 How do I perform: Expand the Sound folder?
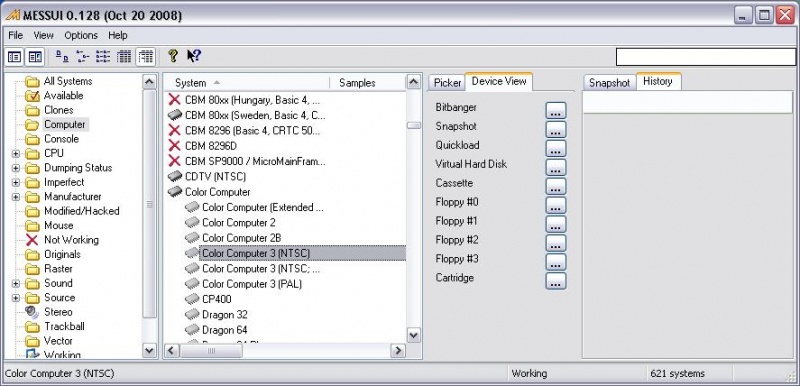[16, 284]
